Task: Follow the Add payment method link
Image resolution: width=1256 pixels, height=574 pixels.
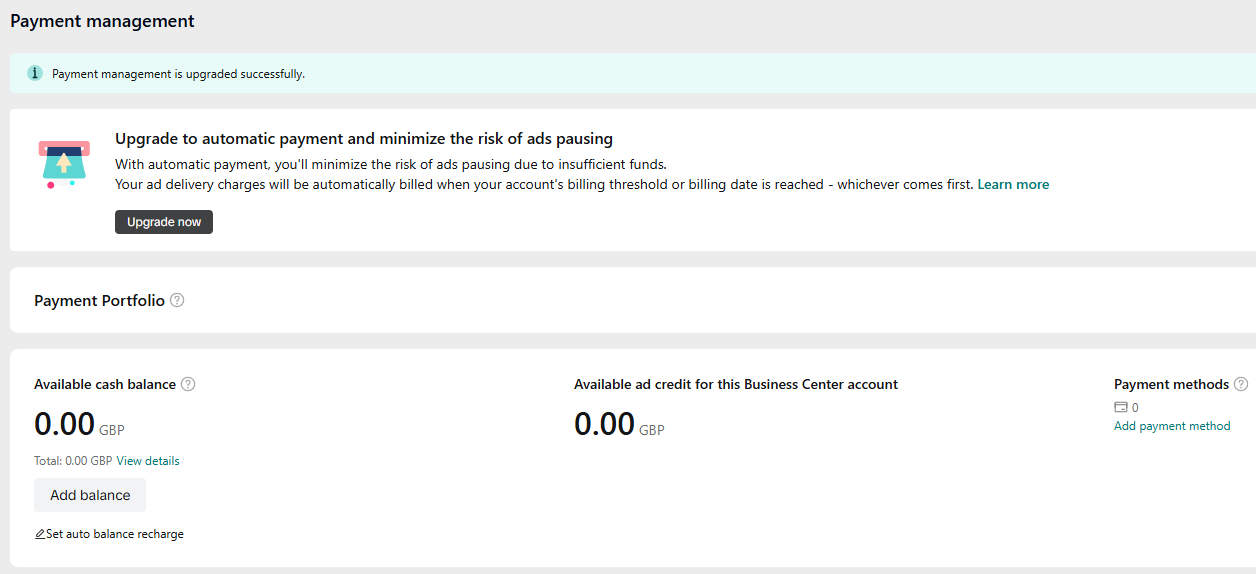Action: [x=1172, y=426]
